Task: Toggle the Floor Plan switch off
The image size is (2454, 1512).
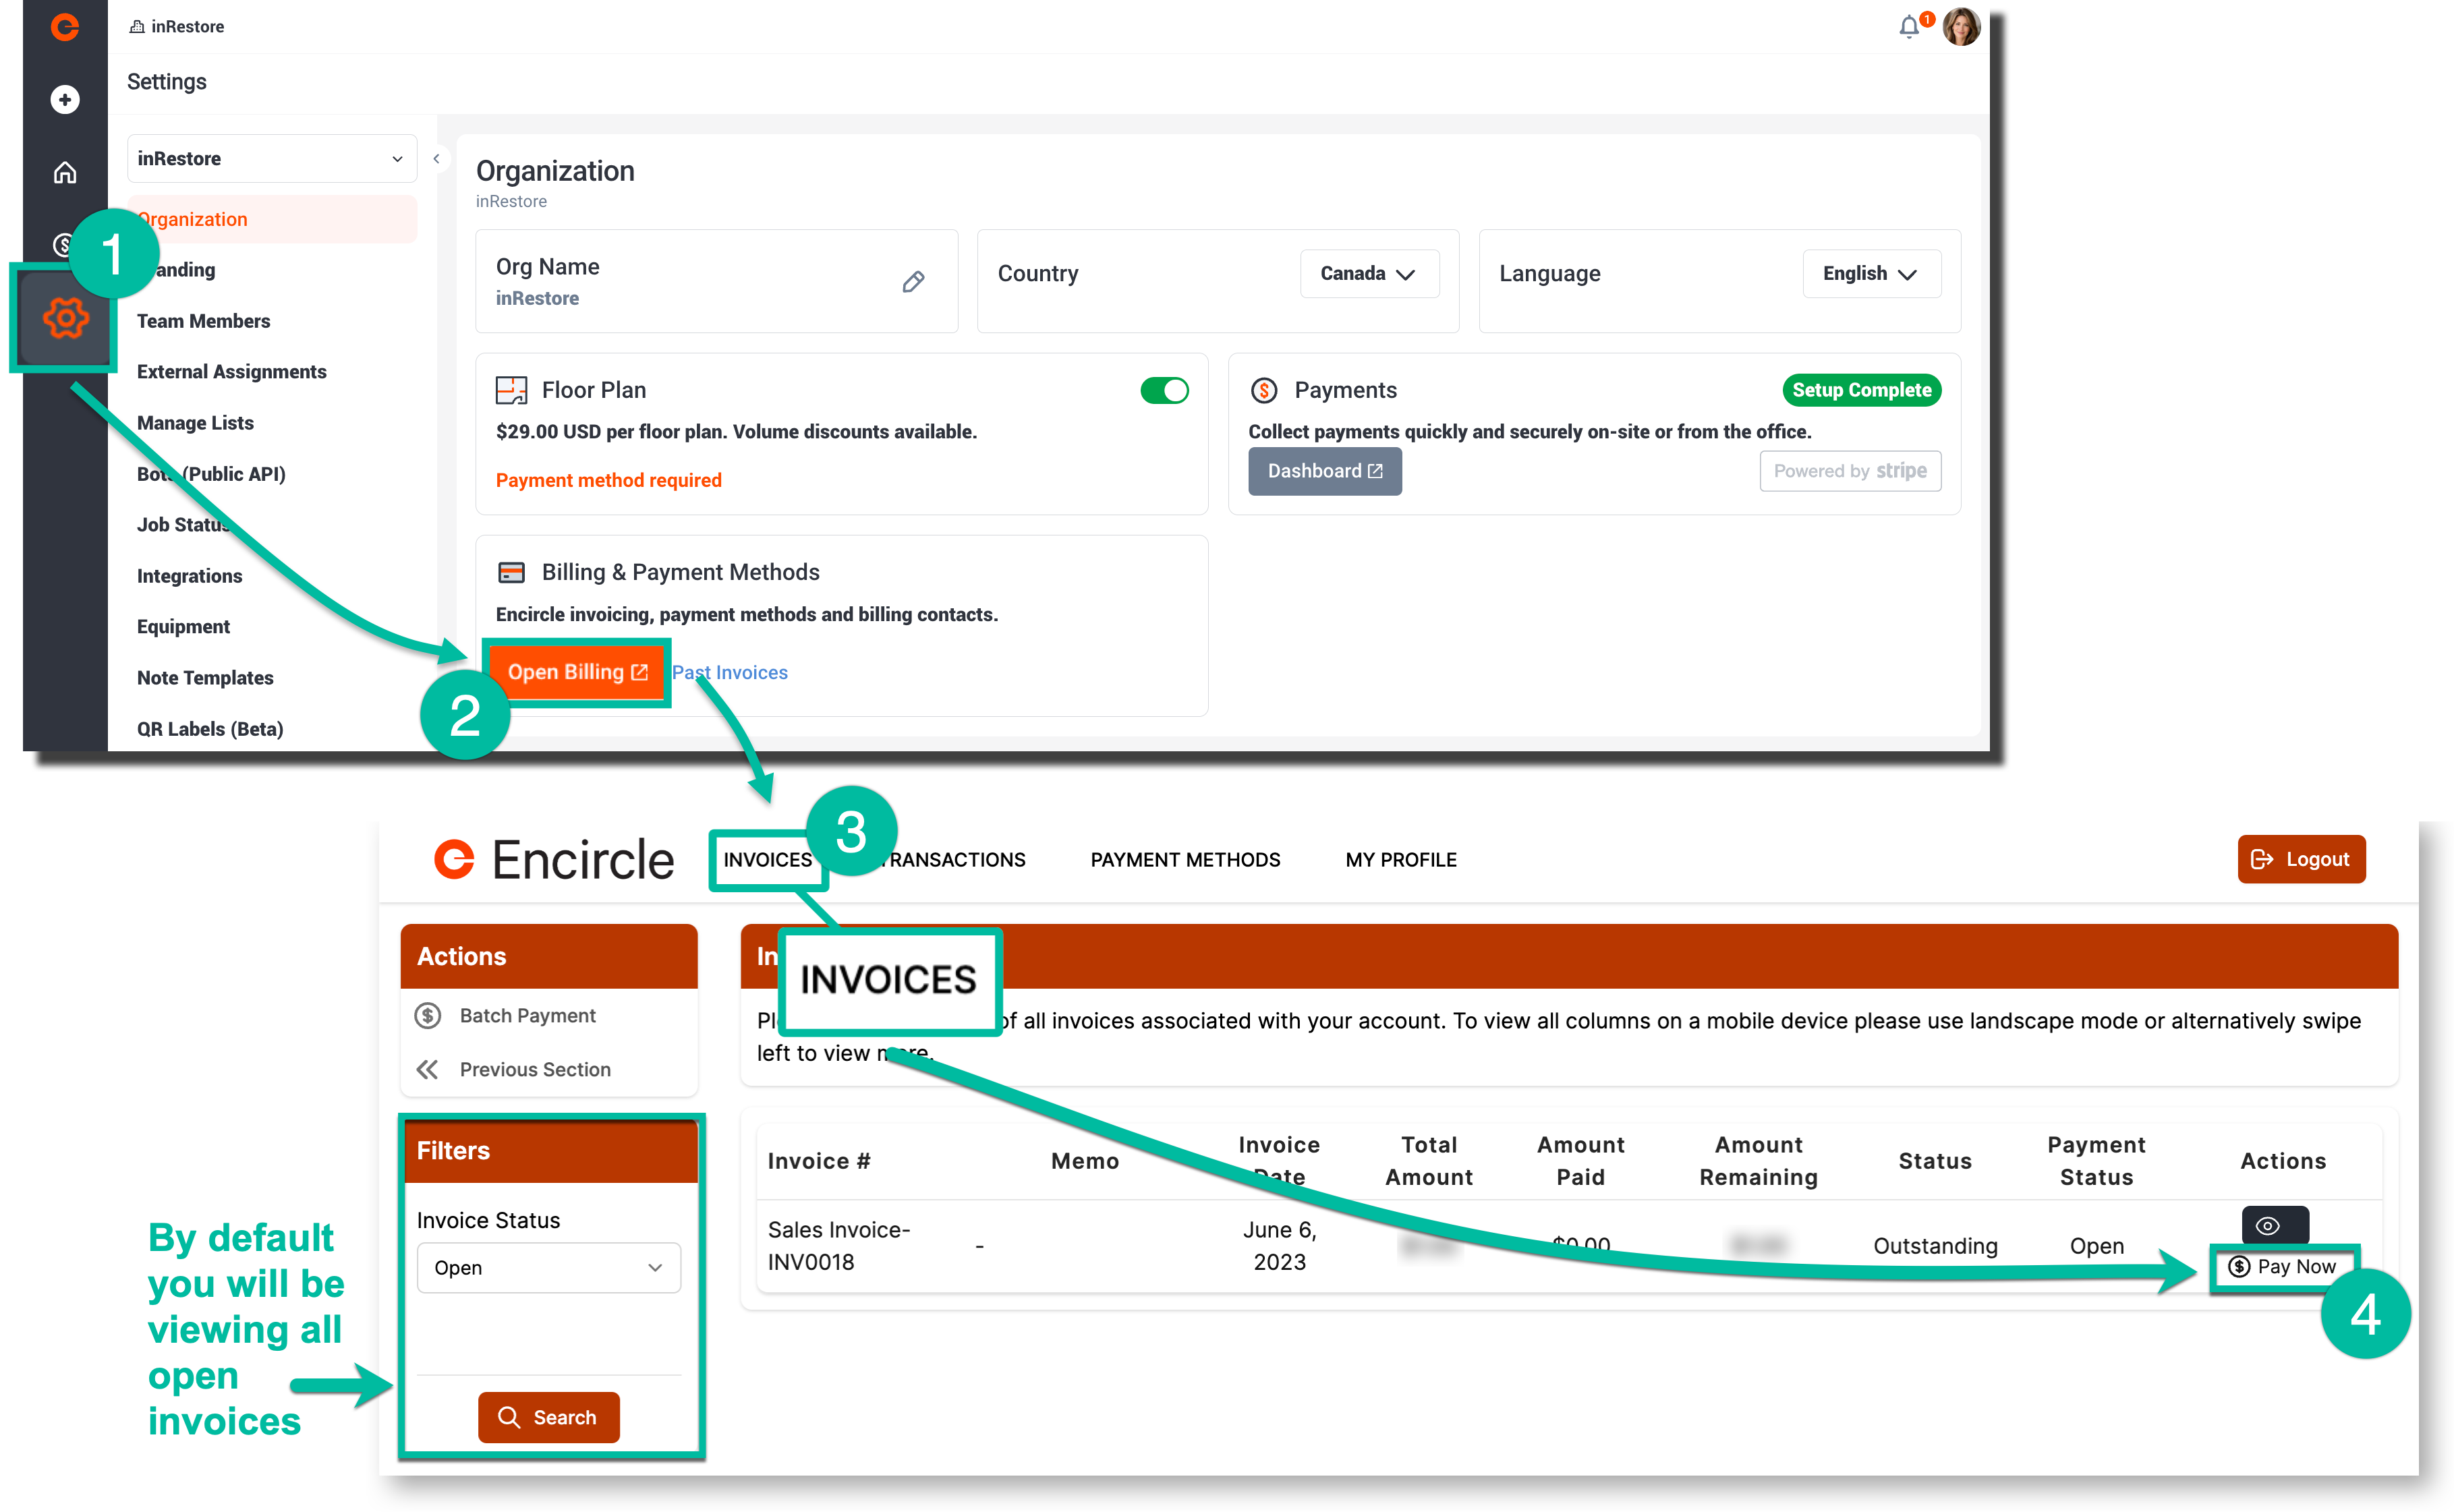Action: coord(1164,390)
